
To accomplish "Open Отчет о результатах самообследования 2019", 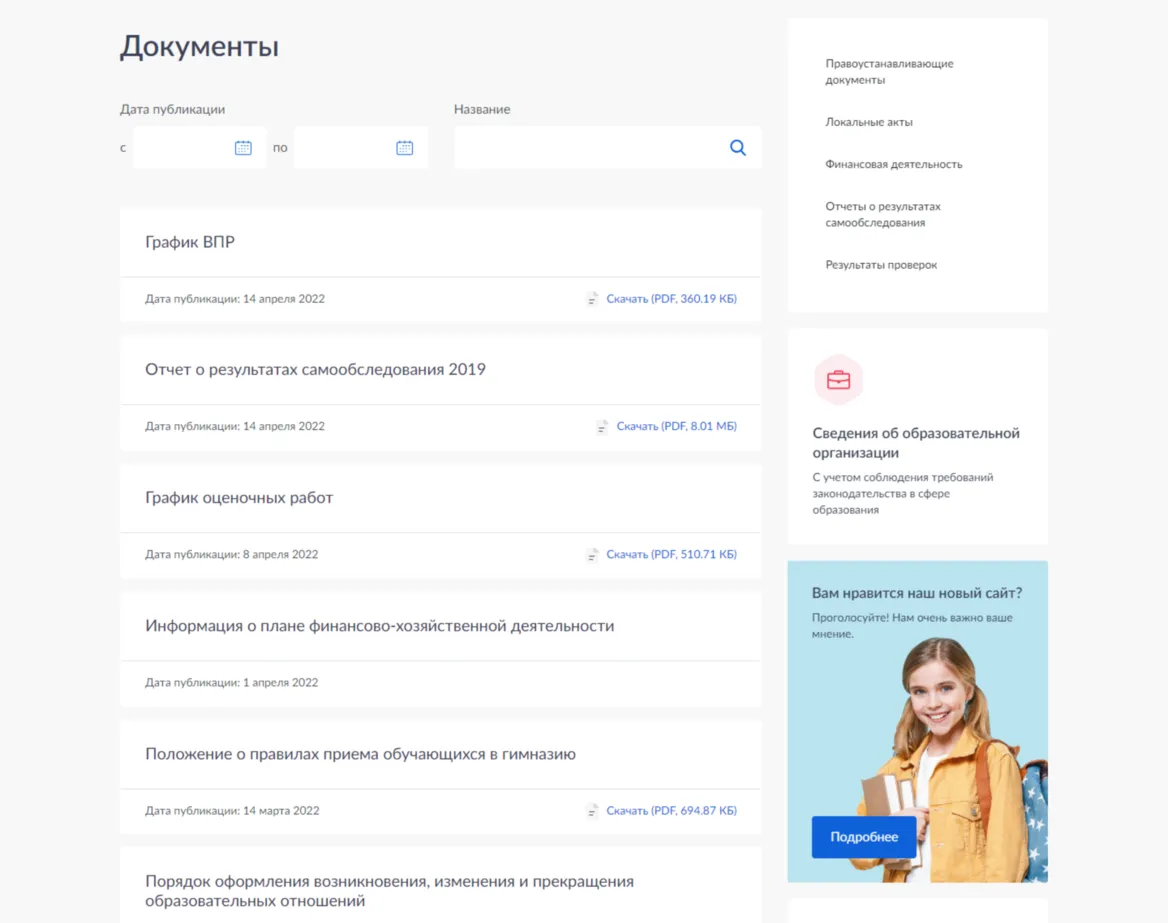I will point(315,369).
